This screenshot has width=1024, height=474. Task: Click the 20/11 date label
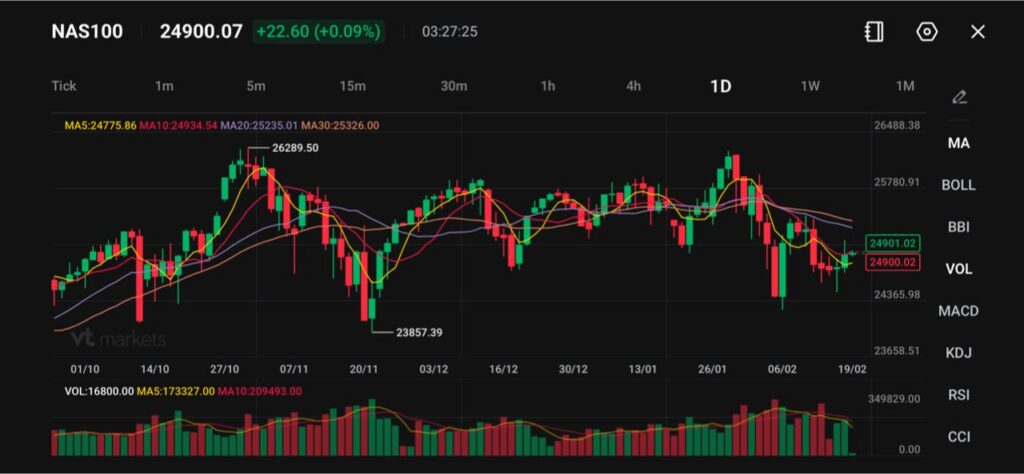click(364, 370)
